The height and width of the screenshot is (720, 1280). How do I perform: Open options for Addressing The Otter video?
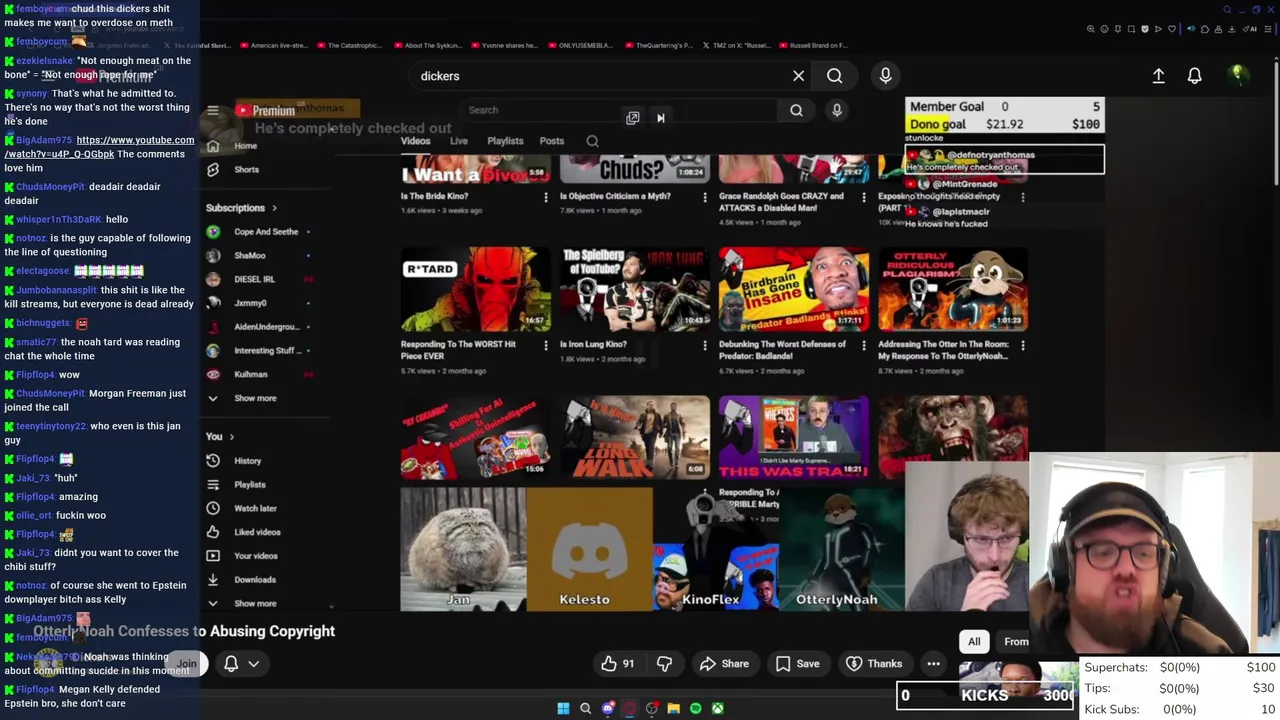1022,345
